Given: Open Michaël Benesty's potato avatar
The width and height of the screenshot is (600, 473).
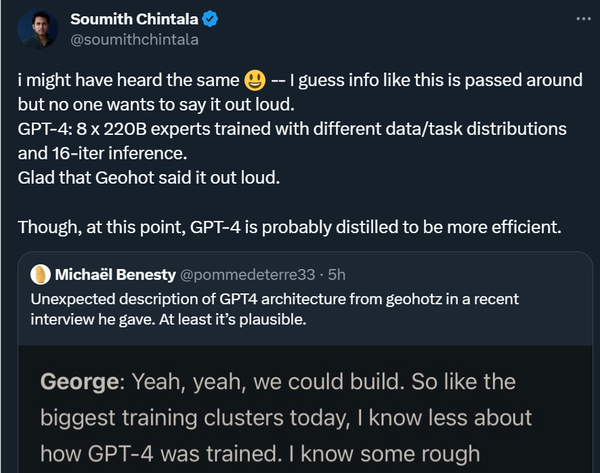Looking at the screenshot, I should click(x=41, y=274).
